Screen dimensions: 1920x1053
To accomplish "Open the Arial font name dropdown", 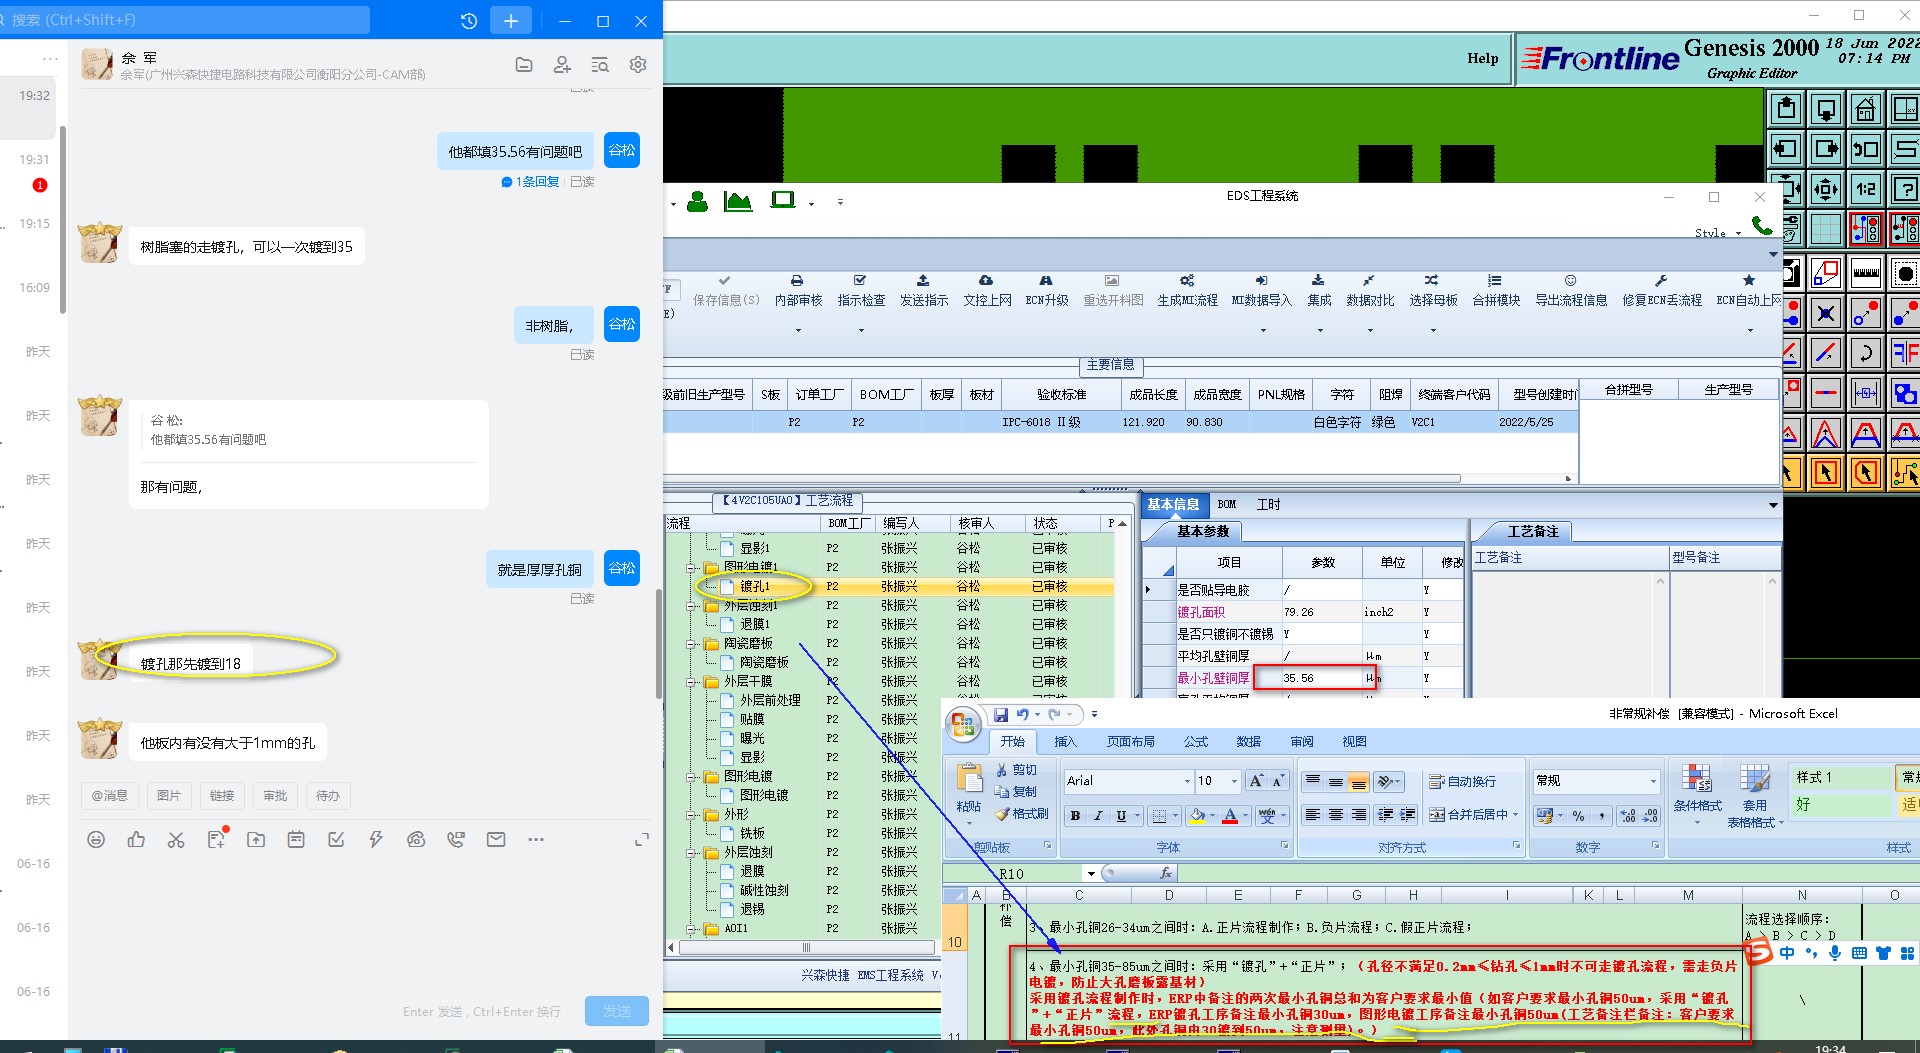I will click(x=1187, y=781).
